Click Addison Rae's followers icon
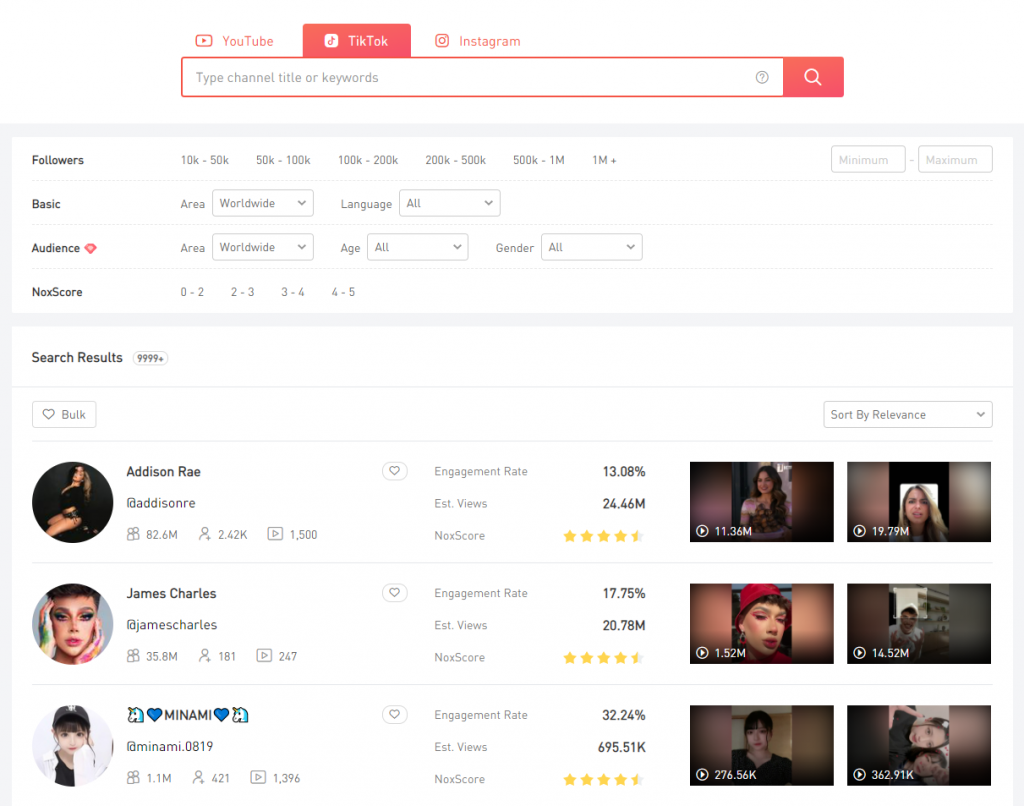1024x806 pixels. (x=133, y=534)
